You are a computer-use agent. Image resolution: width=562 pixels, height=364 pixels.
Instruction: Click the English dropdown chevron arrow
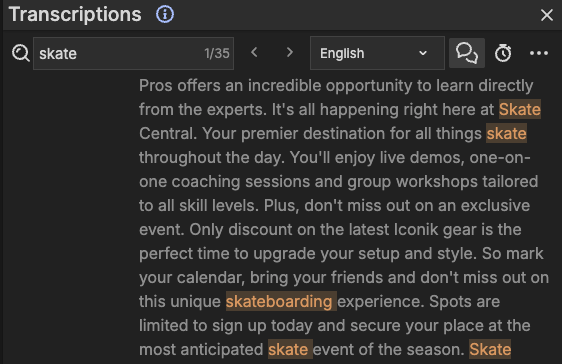coord(423,53)
